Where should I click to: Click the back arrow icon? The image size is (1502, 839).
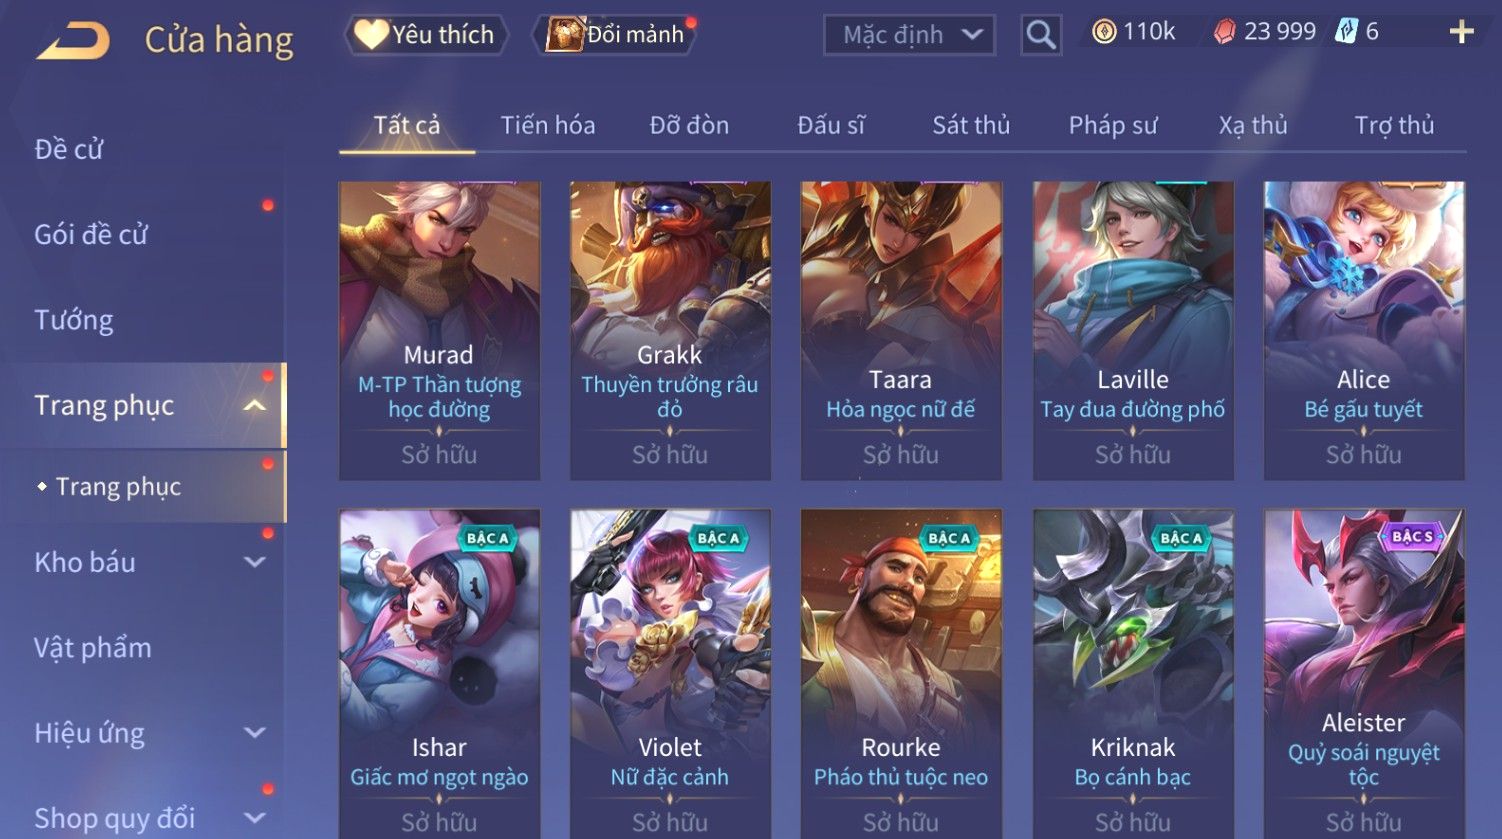(x=74, y=42)
